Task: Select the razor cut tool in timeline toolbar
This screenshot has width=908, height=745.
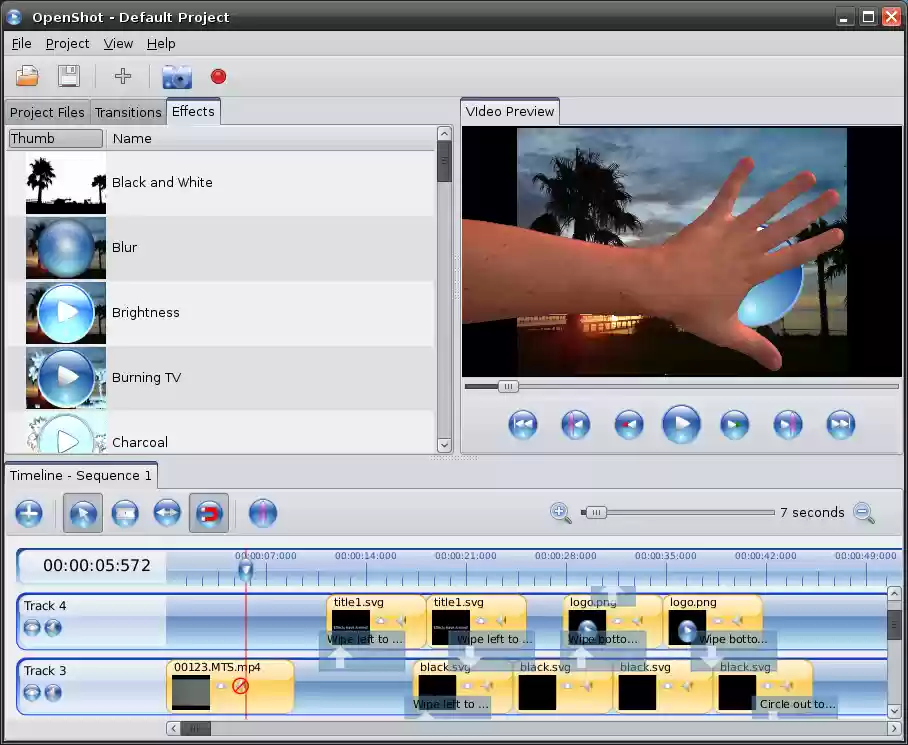Action: coord(124,514)
